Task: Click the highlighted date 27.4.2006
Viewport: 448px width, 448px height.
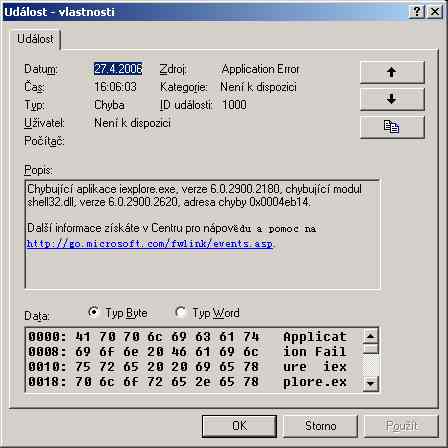Action: [x=118, y=69]
